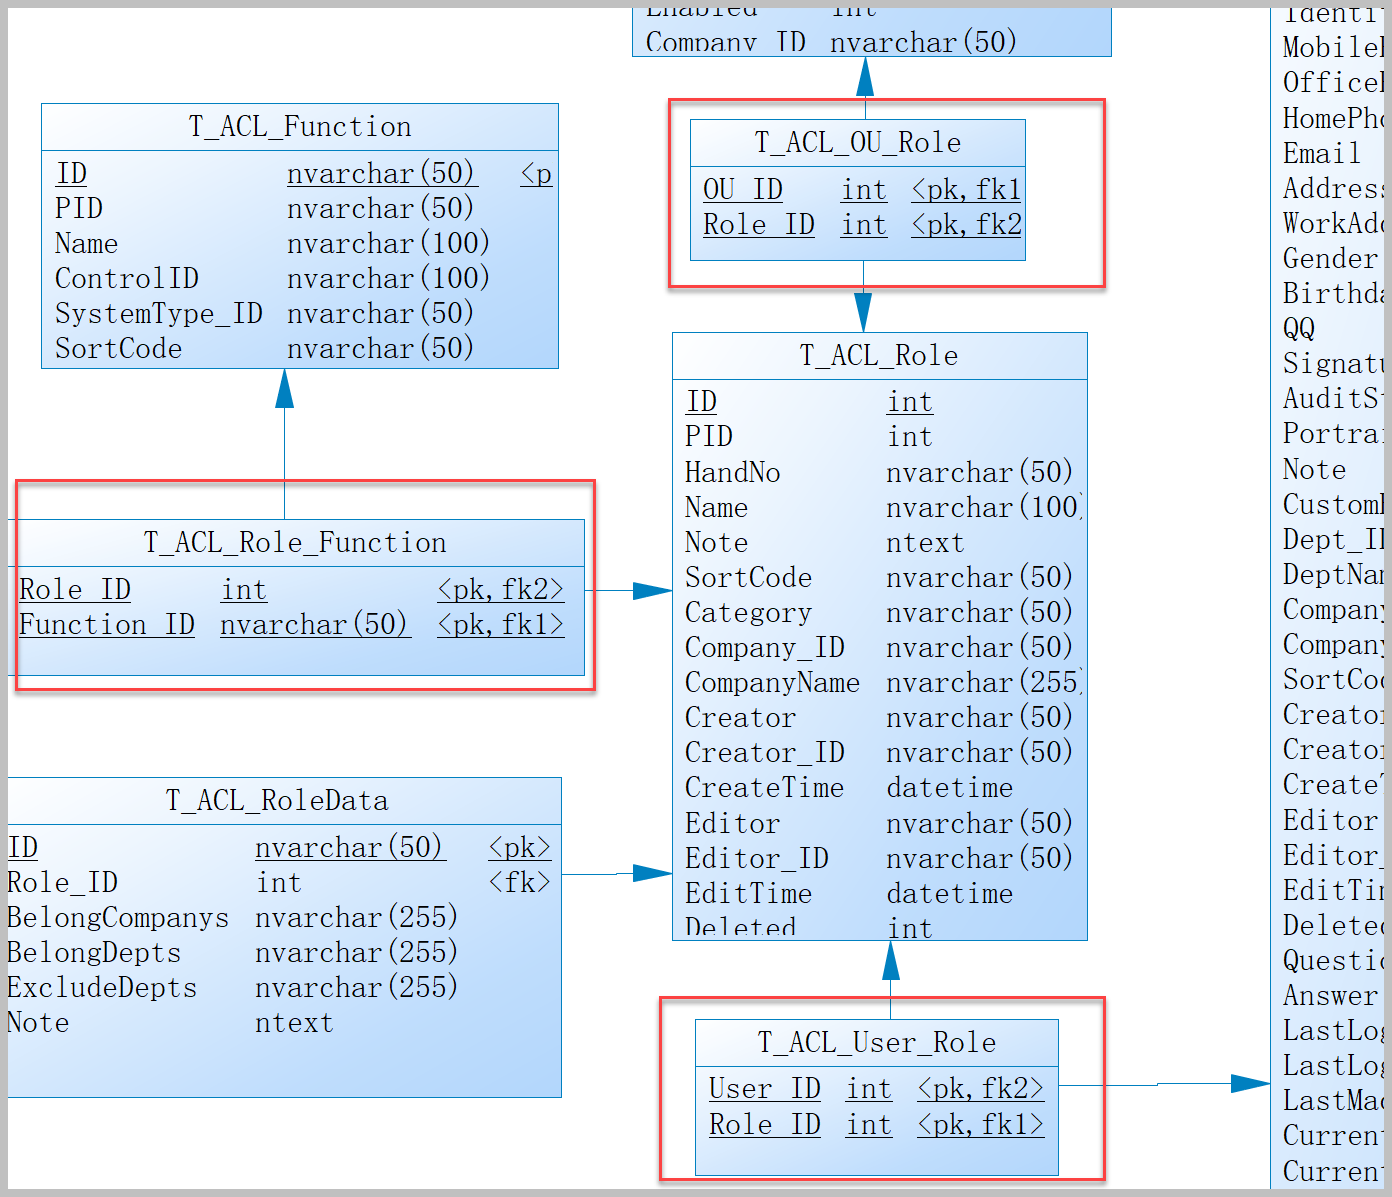Image resolution: width=1392 pixels, height=1197 pixels.
Task: Click ControlID column in T_ACL_Function
Action: [x=127, y=279]
